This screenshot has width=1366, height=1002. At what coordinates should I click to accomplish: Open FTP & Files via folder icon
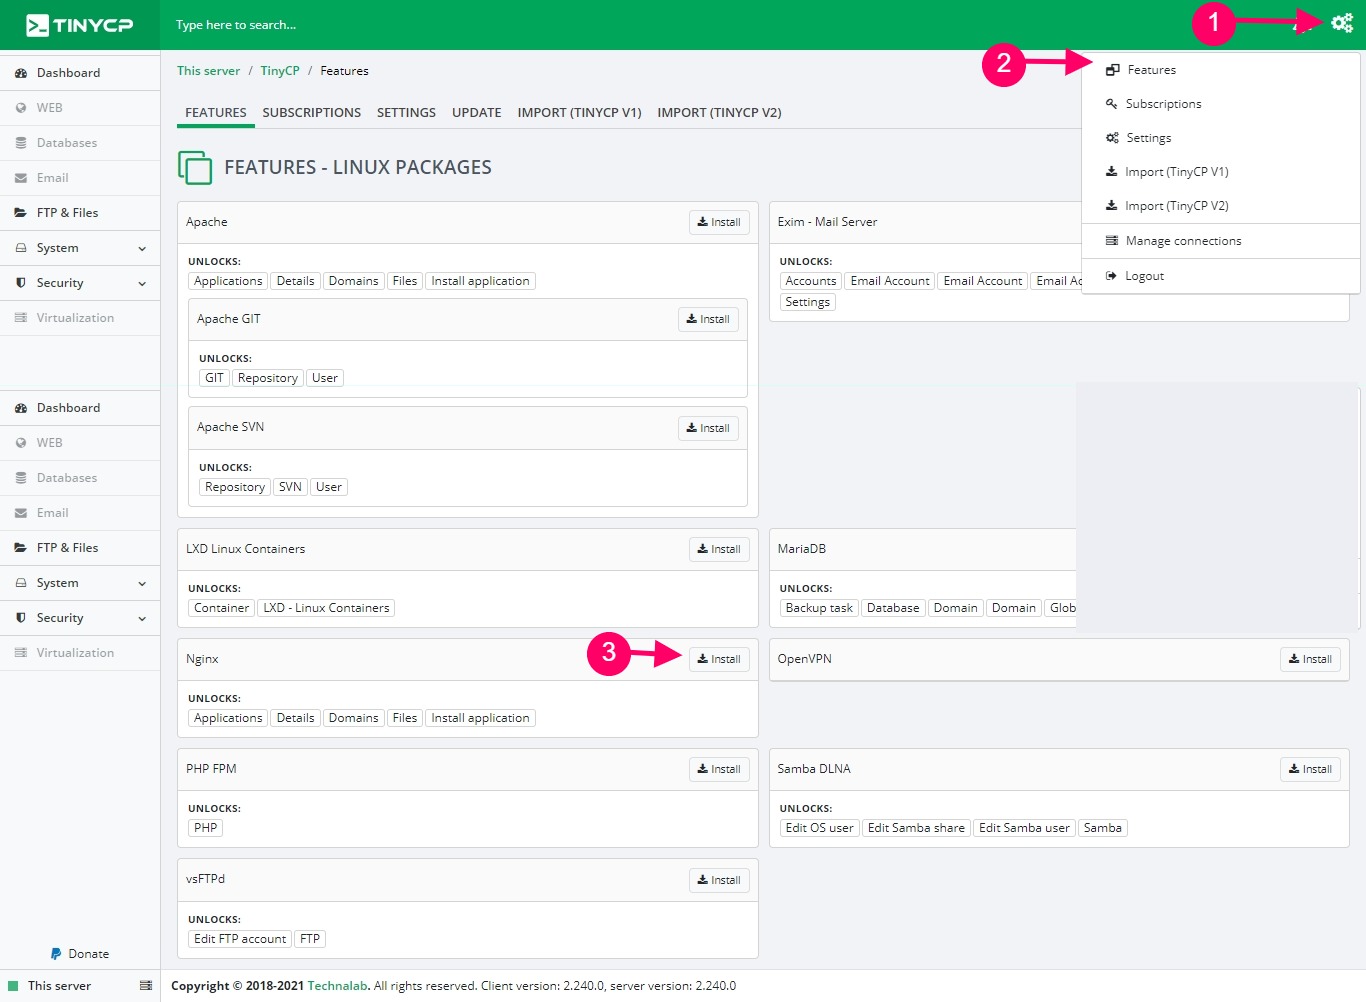(x=22, y=212)
